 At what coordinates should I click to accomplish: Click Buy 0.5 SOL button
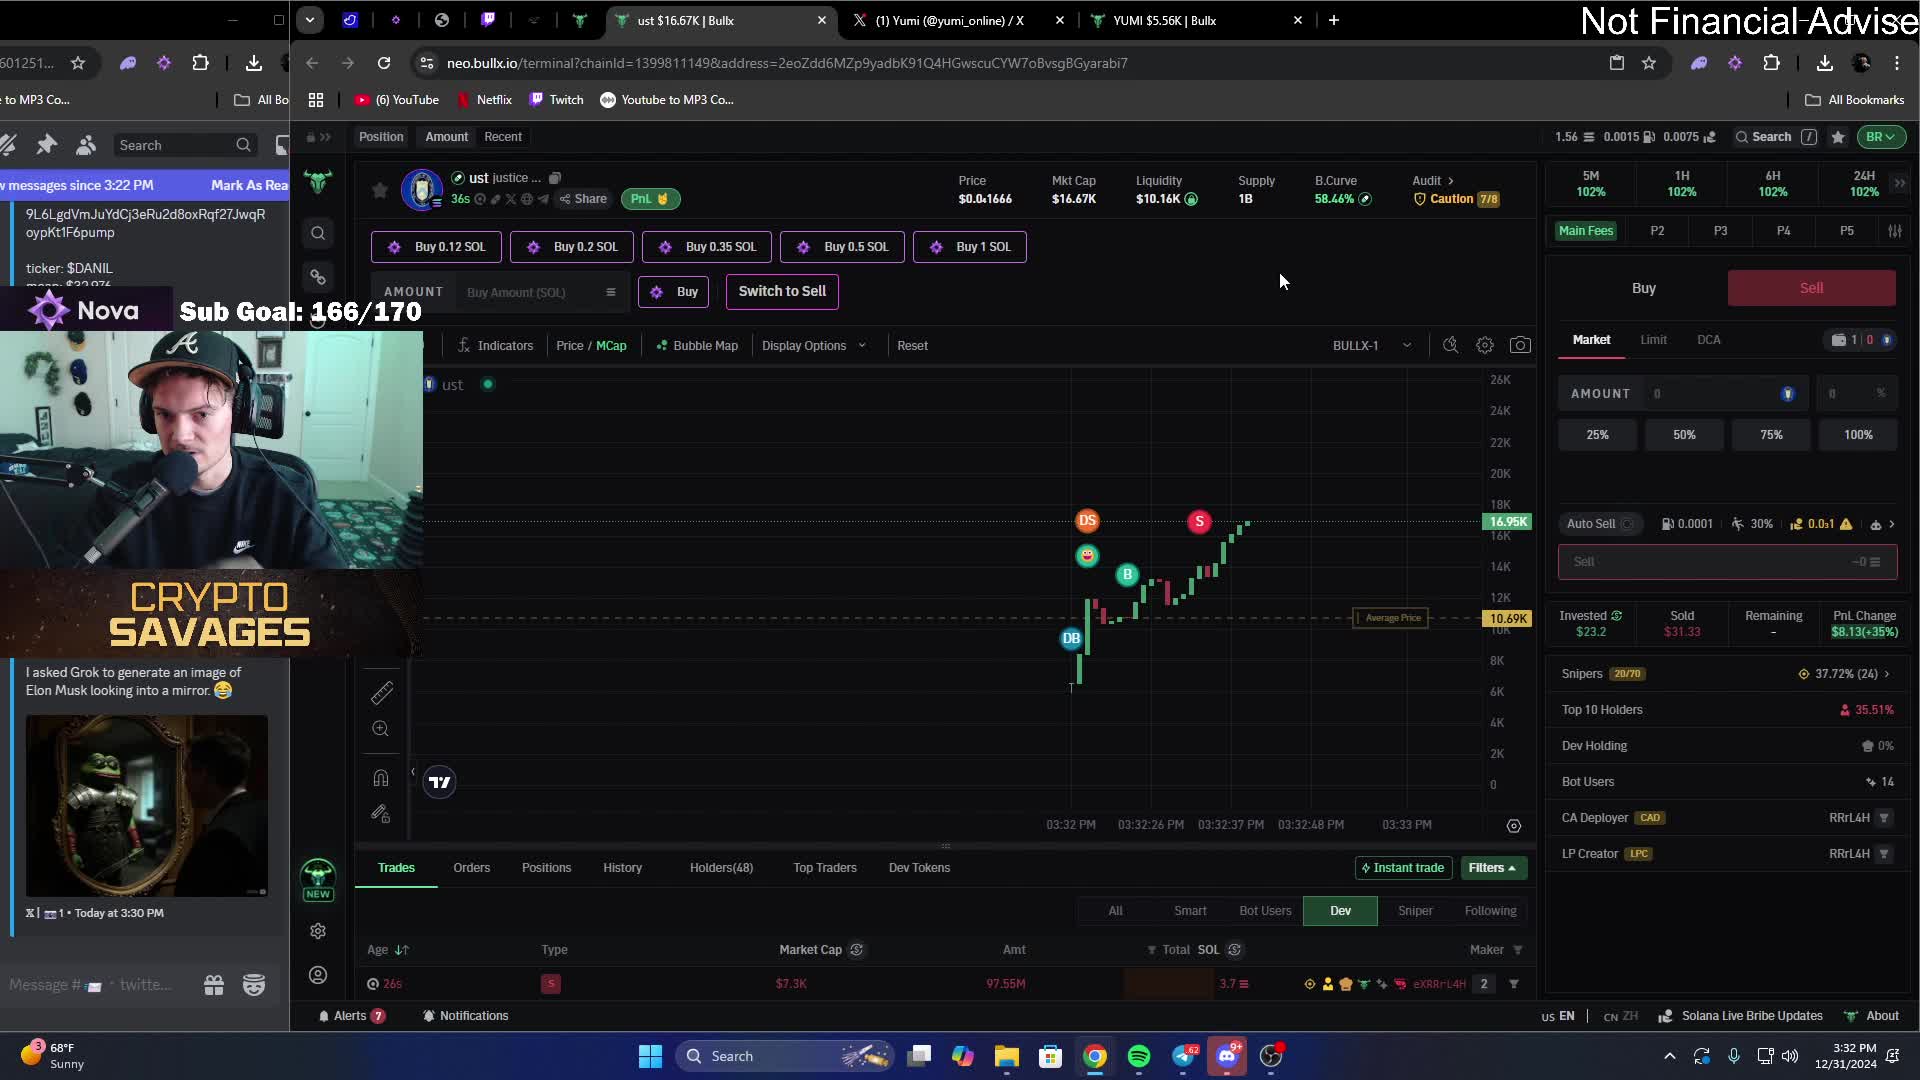[x=842, y=247]
